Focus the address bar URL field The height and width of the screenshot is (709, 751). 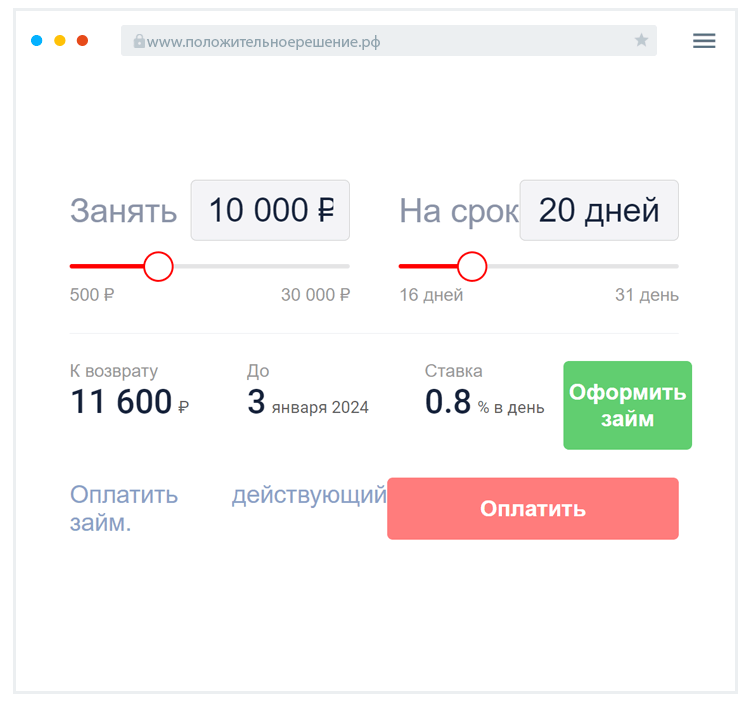(388, 41)
